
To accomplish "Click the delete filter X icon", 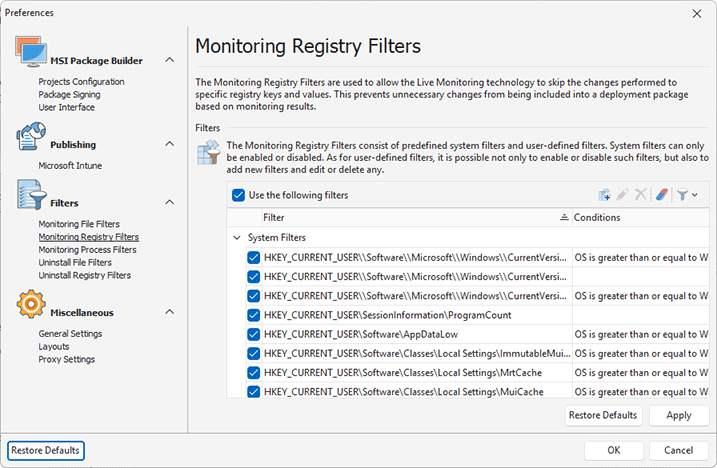I will pos(640,195).
